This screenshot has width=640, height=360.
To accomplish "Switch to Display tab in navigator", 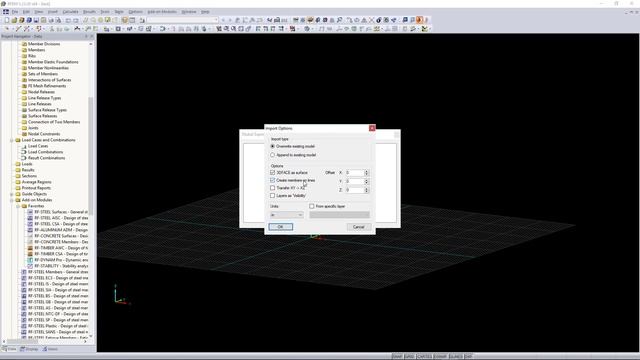I will tap(29, 349).
